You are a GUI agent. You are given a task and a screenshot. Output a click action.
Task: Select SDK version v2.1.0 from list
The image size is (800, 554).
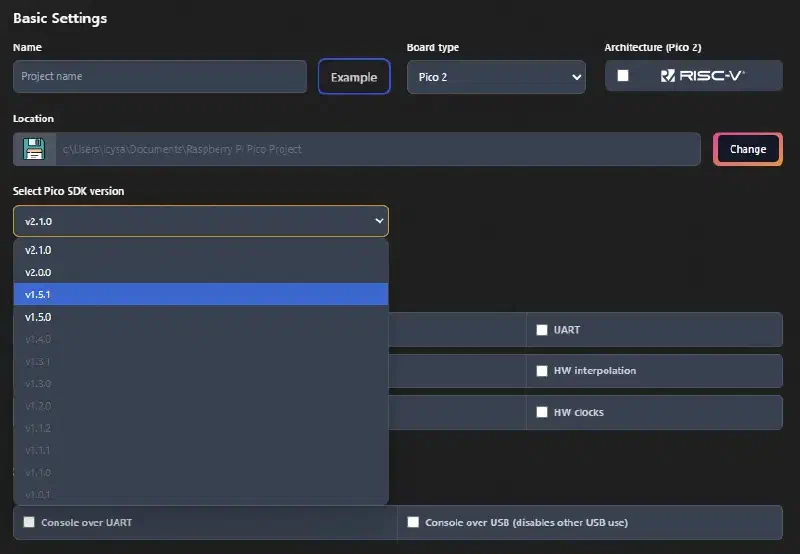pos(201,250)
